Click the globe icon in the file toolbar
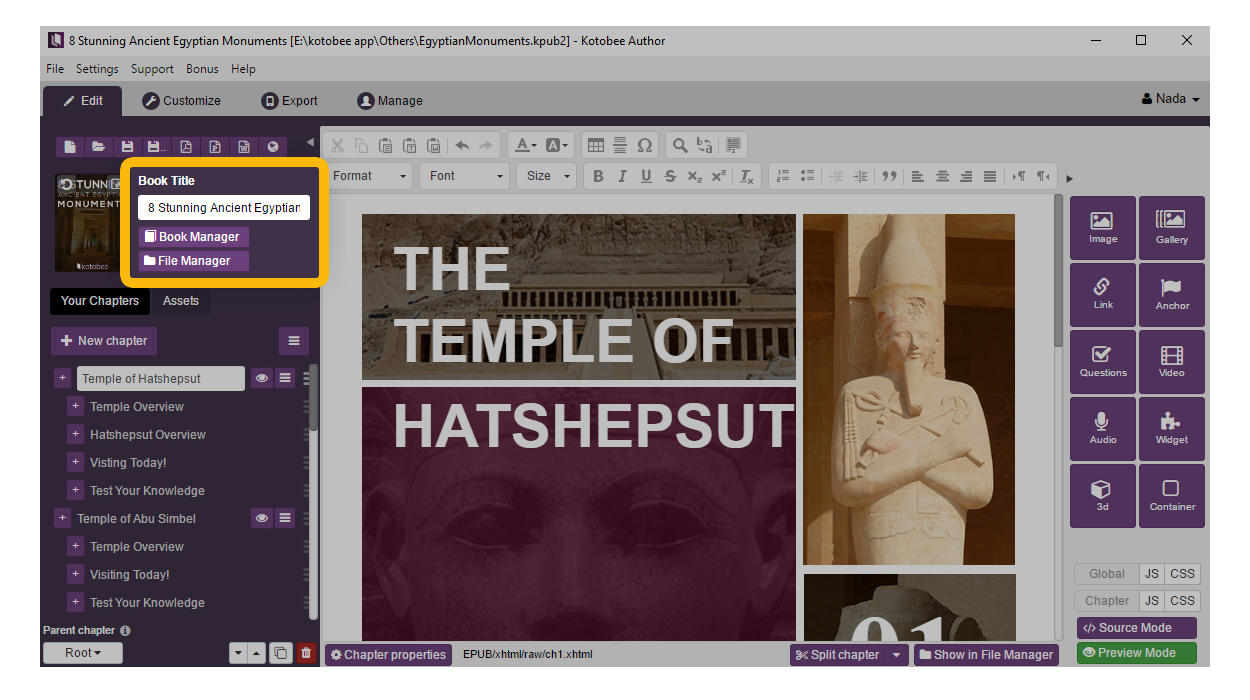This screenshot has height=700, width=1250. (x=273, y=147)
